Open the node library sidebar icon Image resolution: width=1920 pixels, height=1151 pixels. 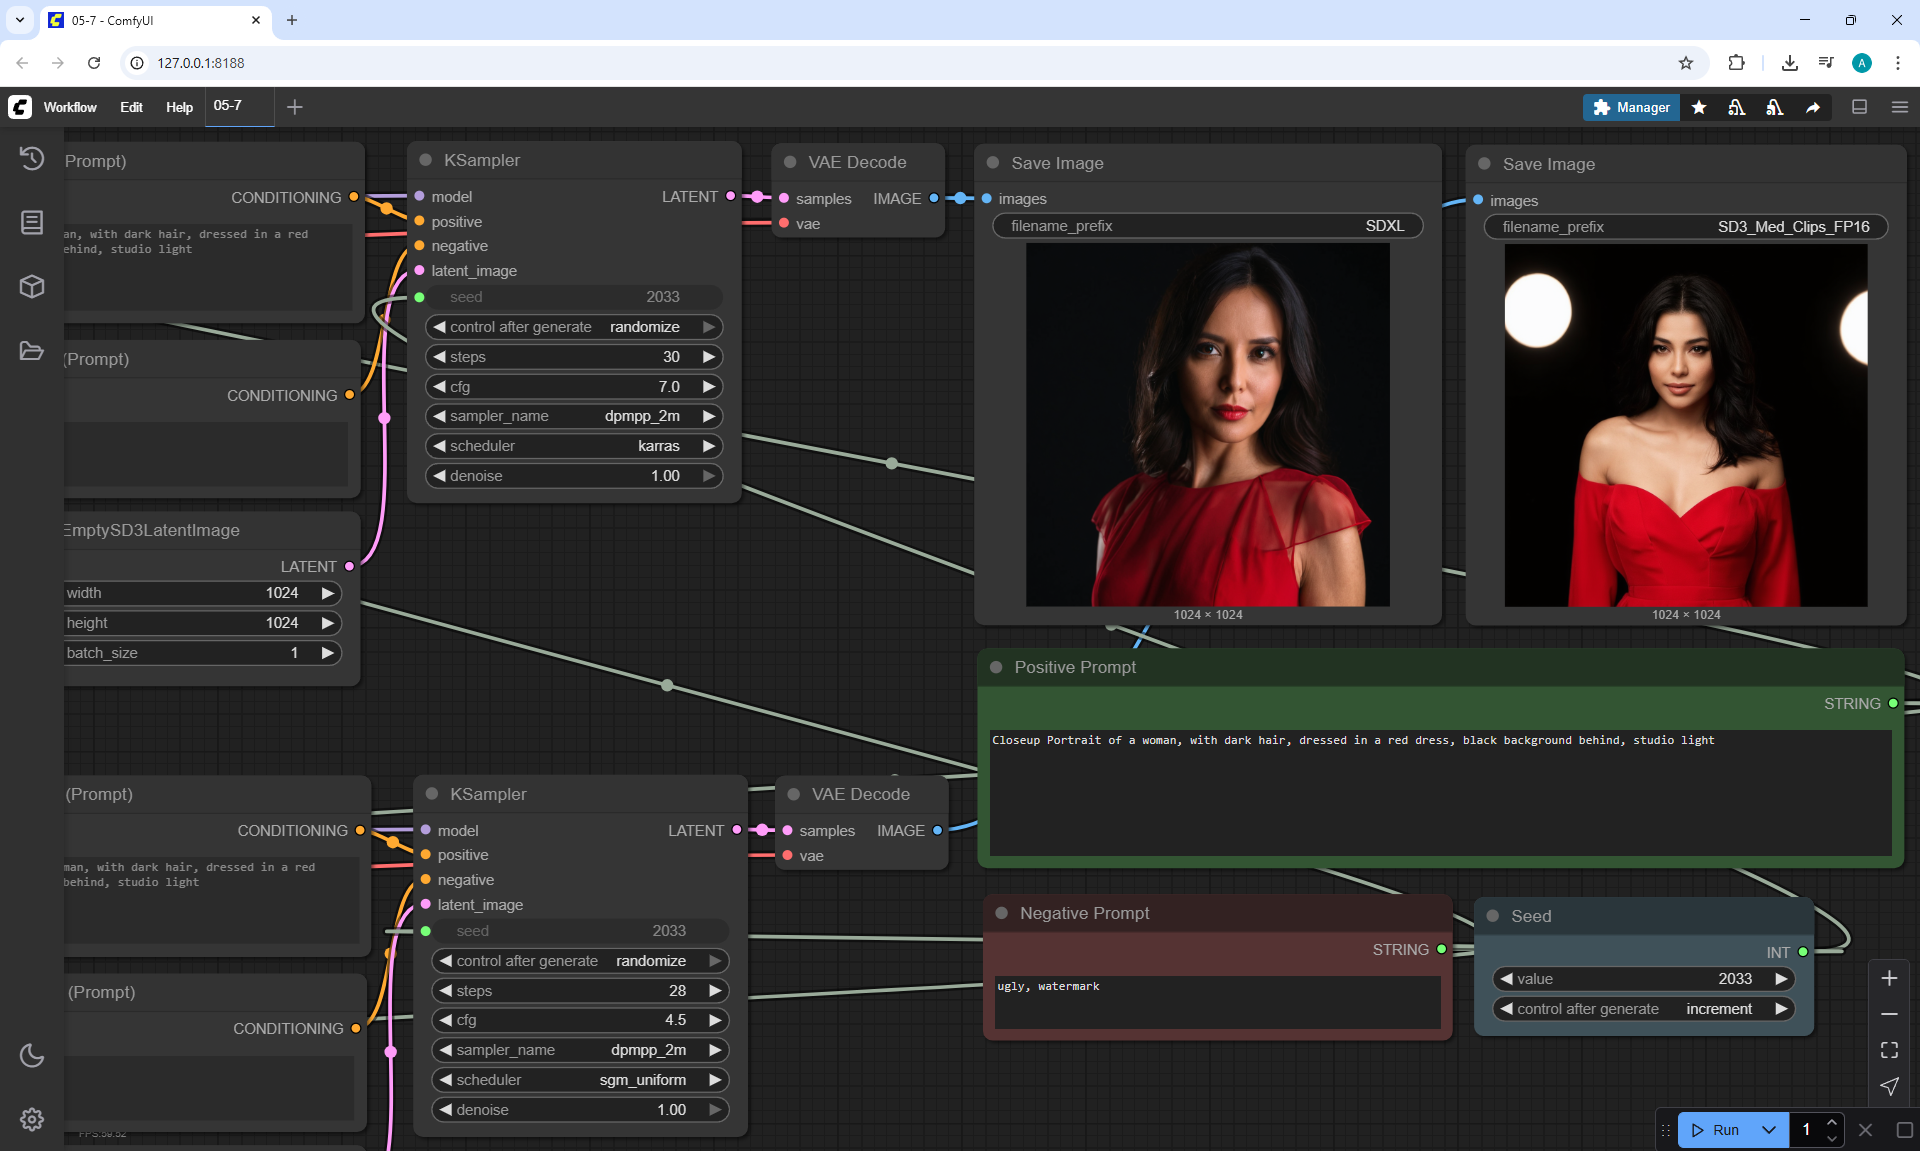click(32, 222)
